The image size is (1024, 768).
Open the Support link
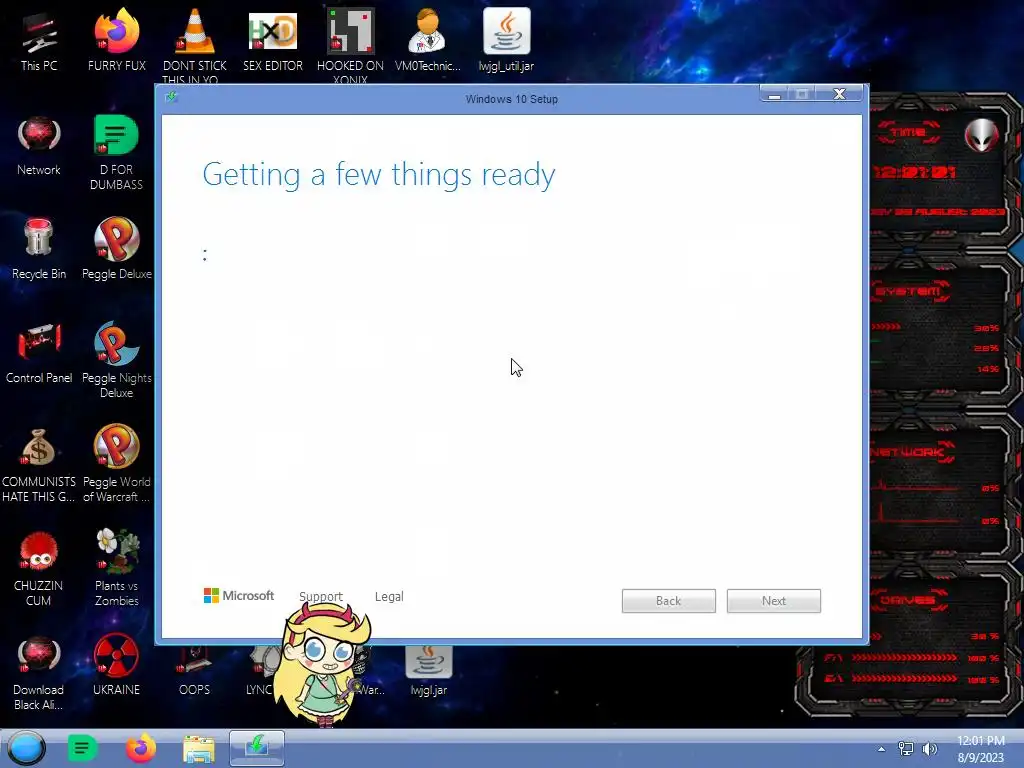click(321, 596)
